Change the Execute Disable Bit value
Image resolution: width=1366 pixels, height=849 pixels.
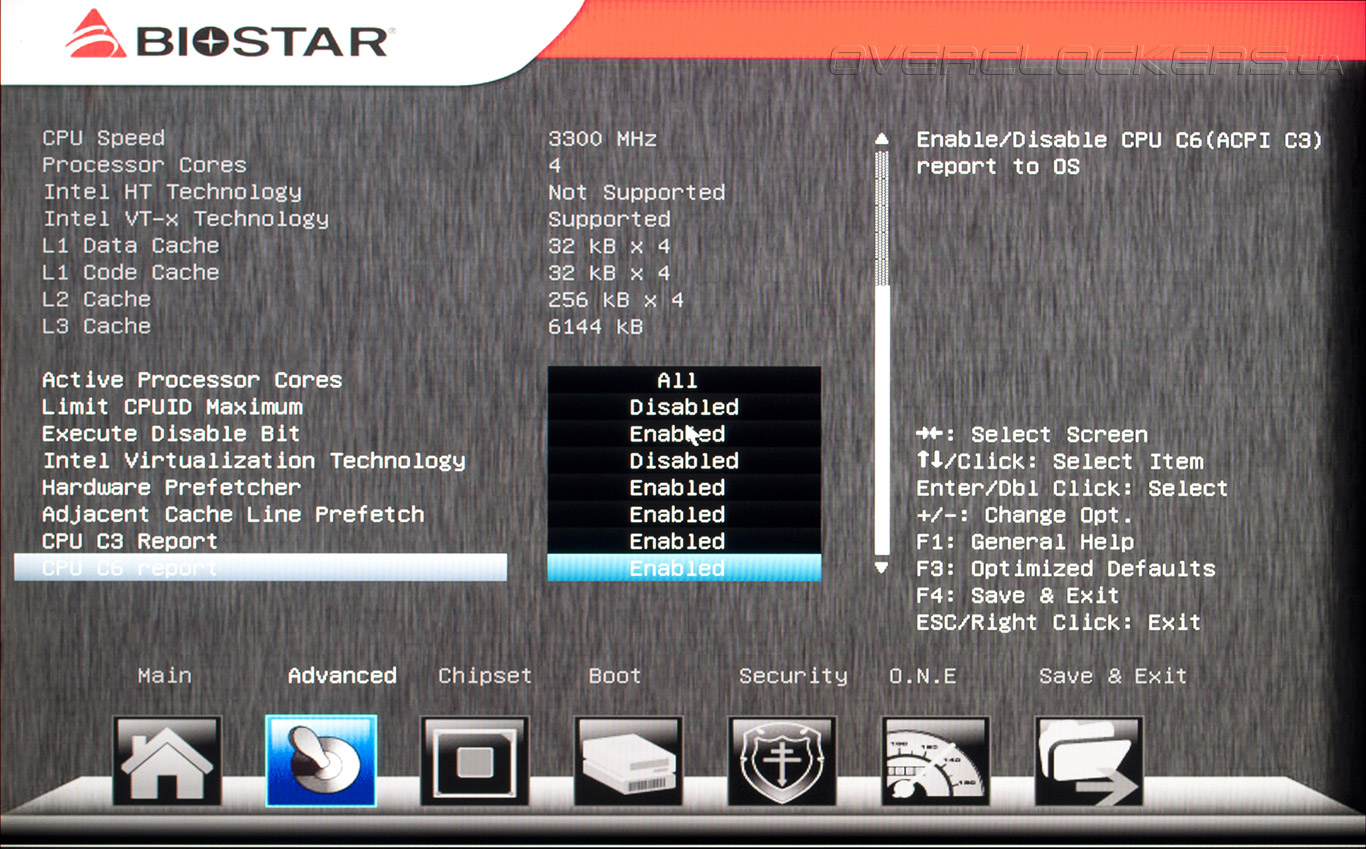(684, 434)
